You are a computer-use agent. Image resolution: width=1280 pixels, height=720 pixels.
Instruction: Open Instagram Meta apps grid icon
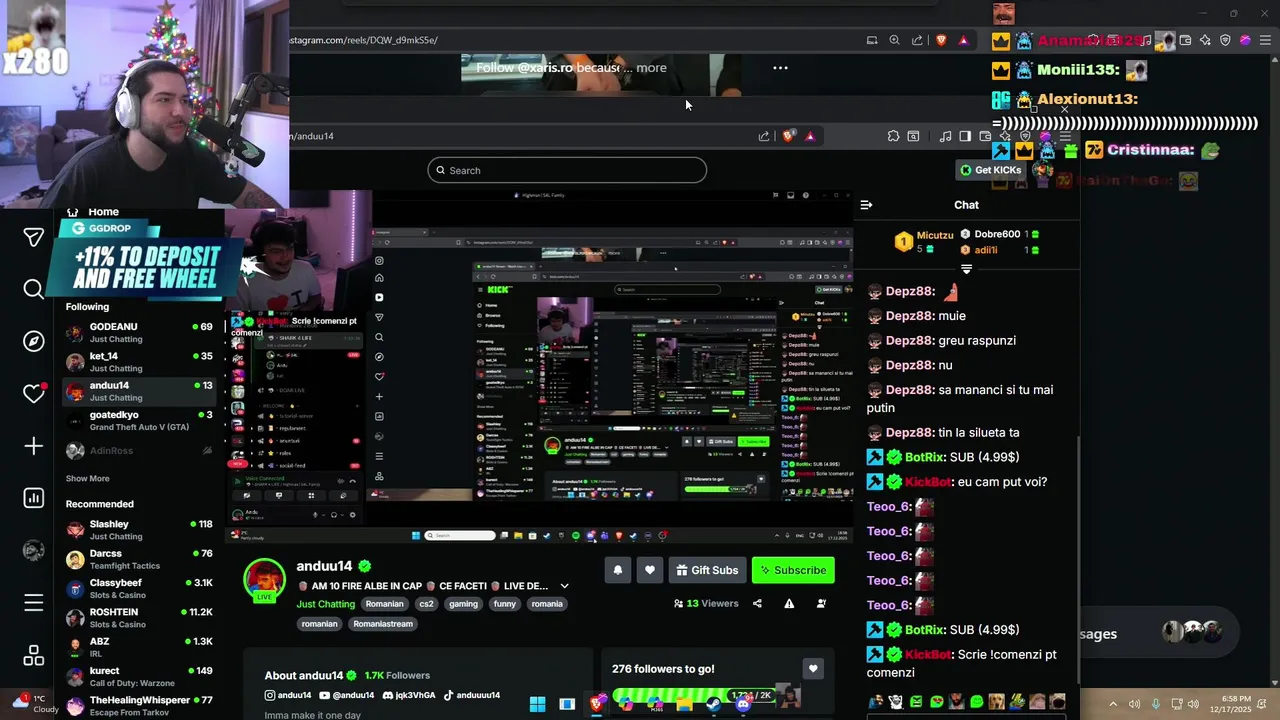[x=33, y=655]
